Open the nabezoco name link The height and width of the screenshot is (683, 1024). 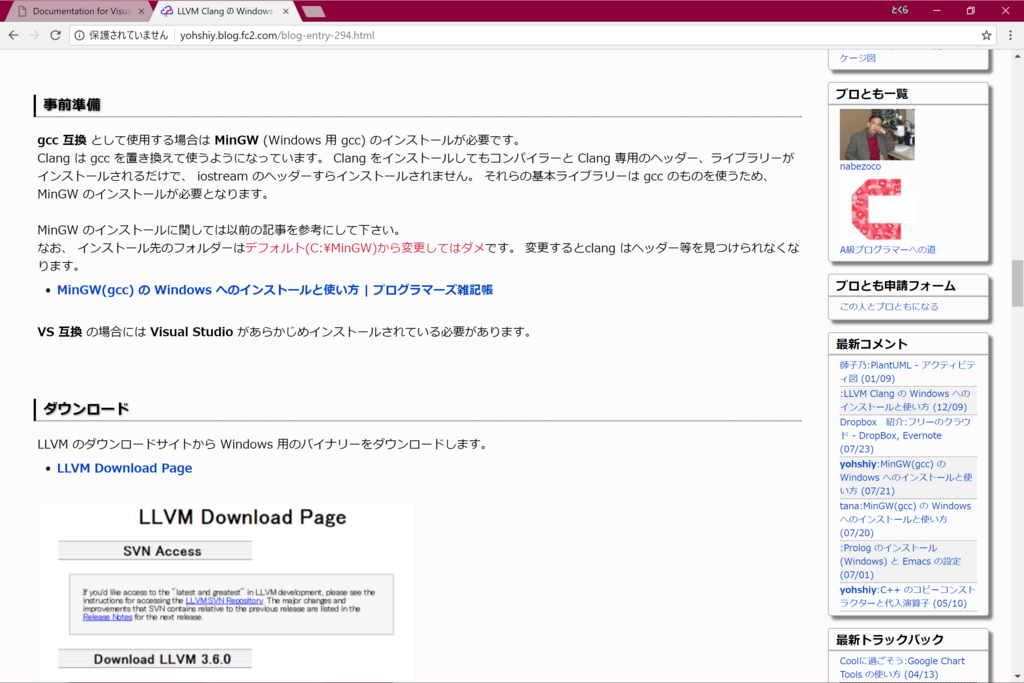(x=860, y=167)
